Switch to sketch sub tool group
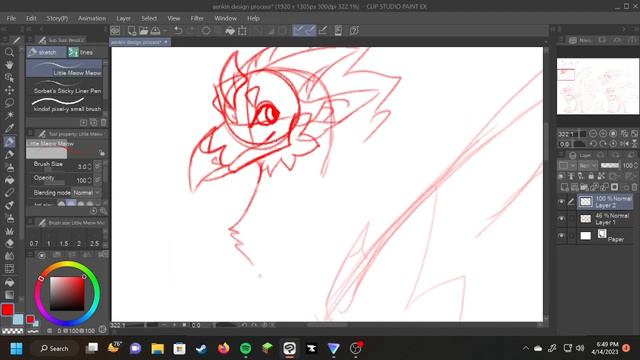 pos(47,52)
